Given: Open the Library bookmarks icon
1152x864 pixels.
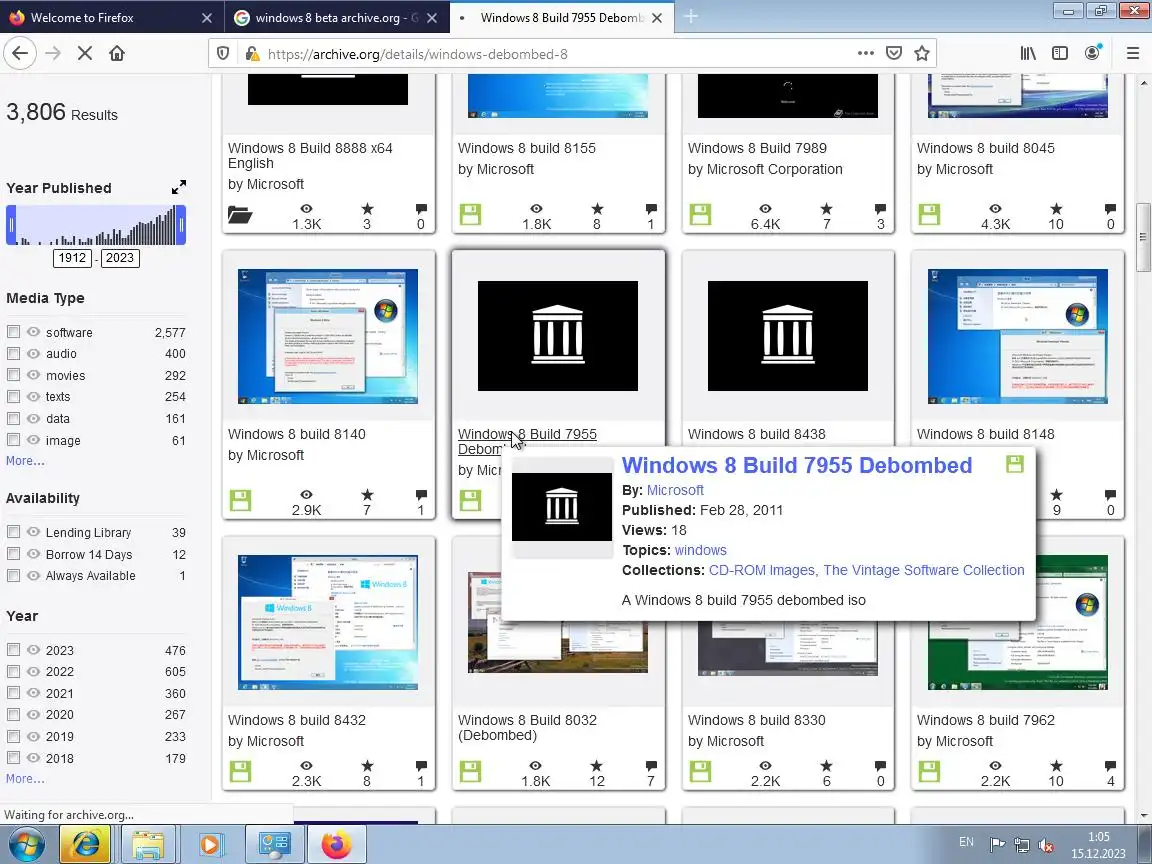Looking at the screenshot, I should [1028, 53].
